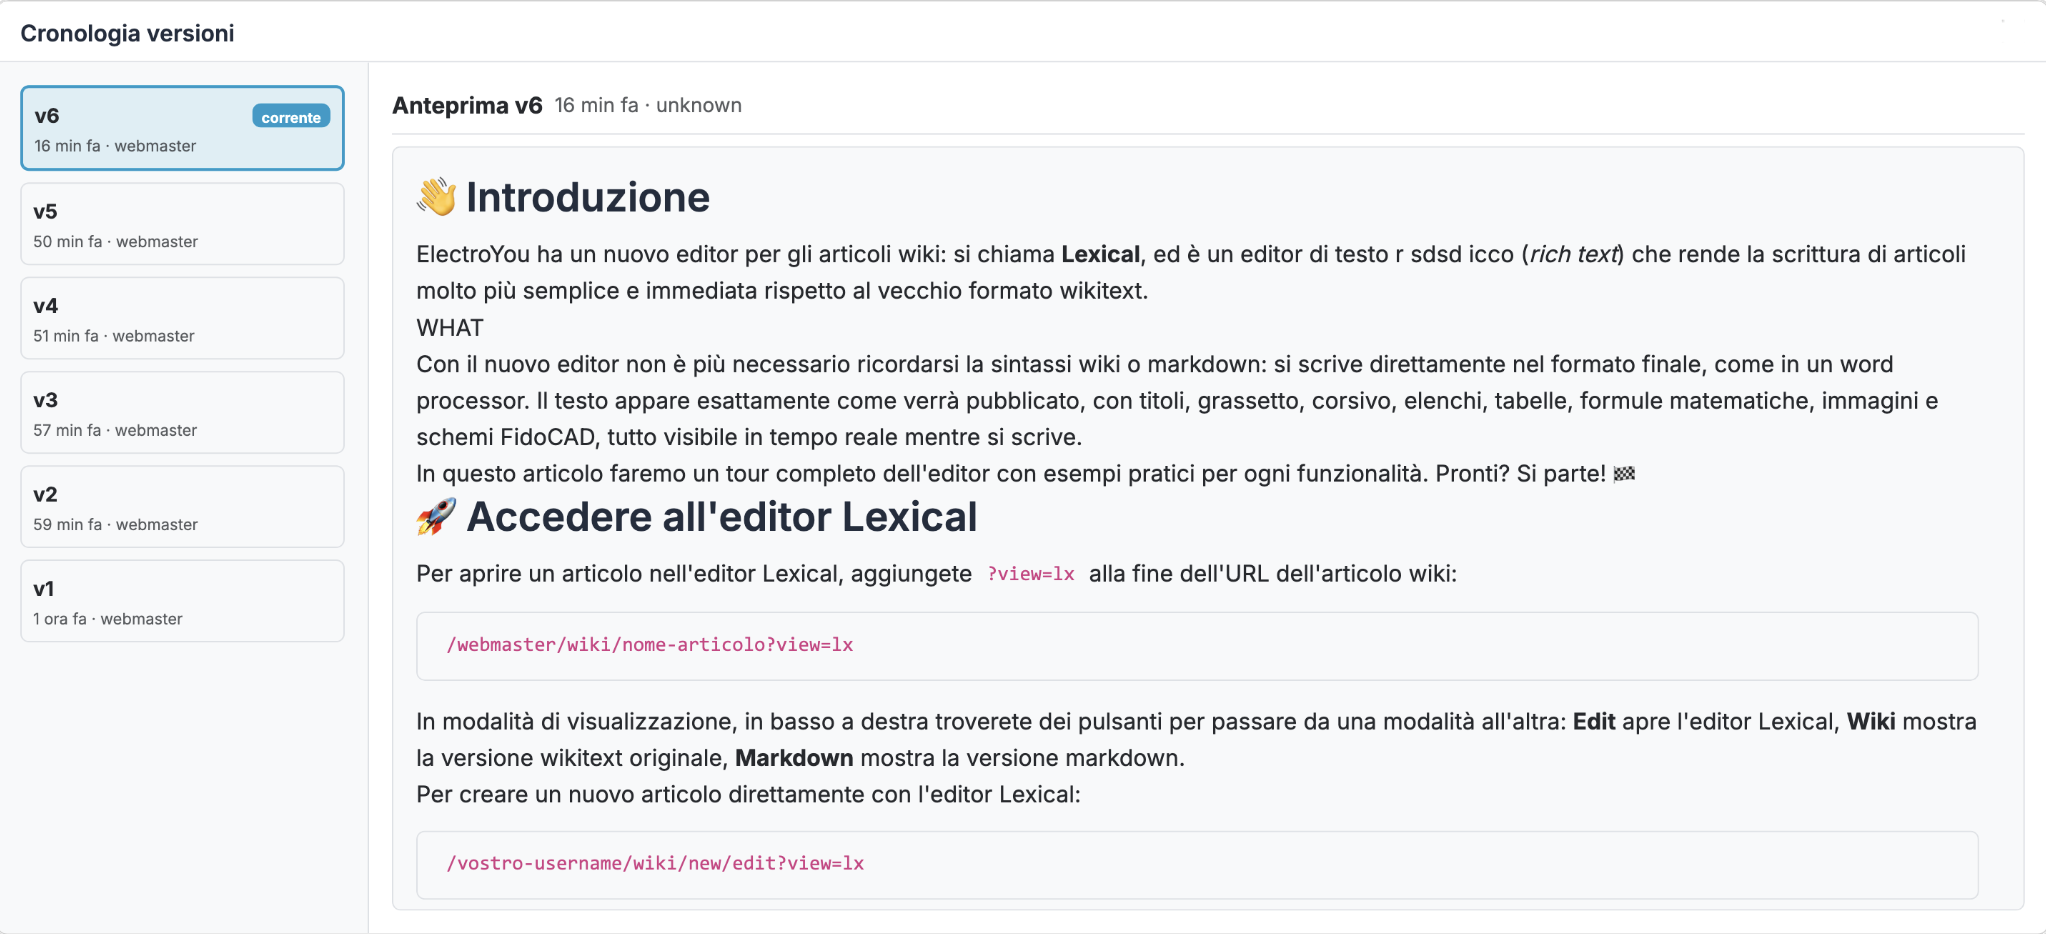Open the oldest version v1

click(182, 601)
